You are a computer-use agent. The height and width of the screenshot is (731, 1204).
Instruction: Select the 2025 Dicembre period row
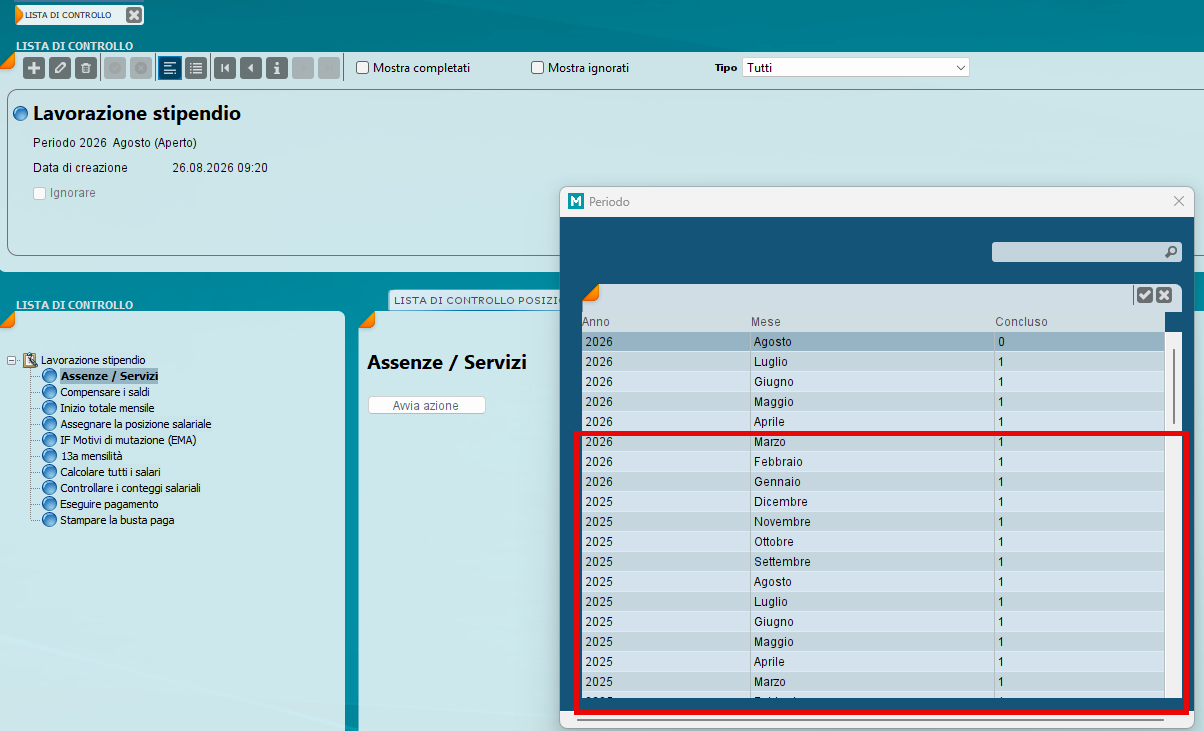pos(873,502)
